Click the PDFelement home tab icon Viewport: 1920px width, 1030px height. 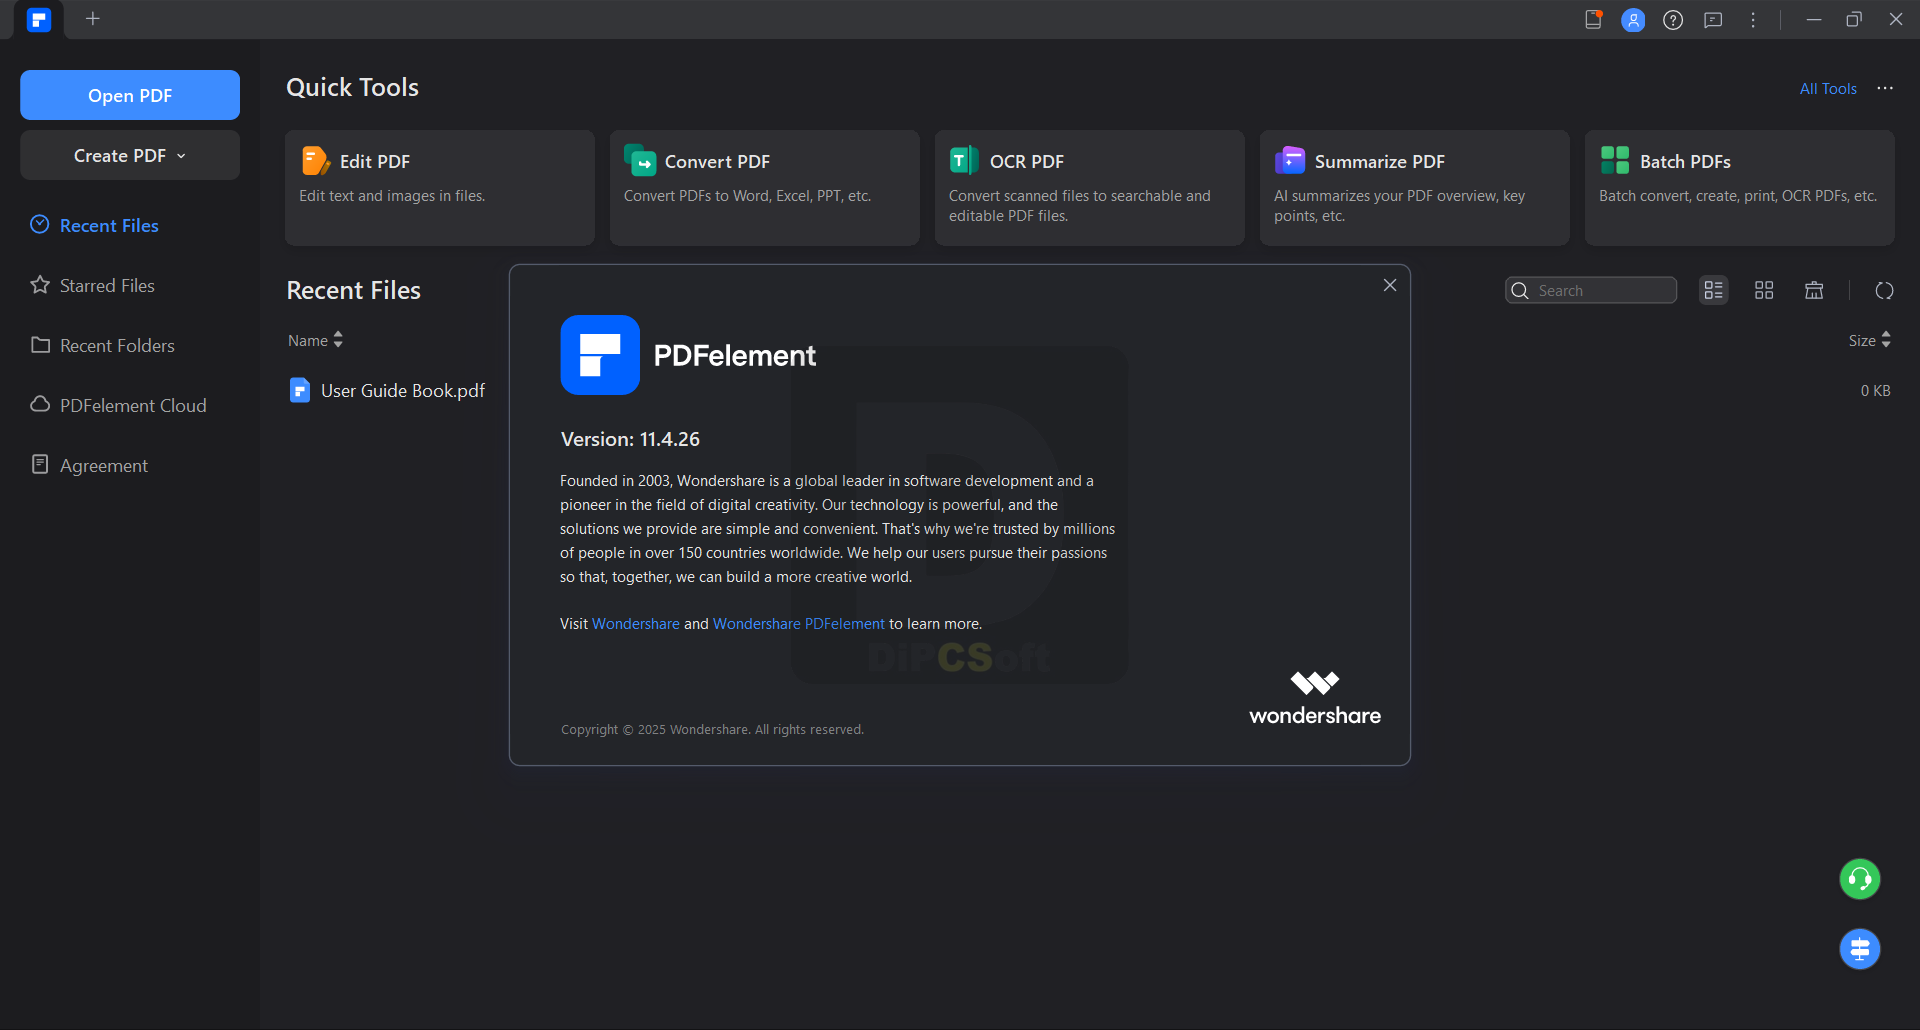point(39,19)
